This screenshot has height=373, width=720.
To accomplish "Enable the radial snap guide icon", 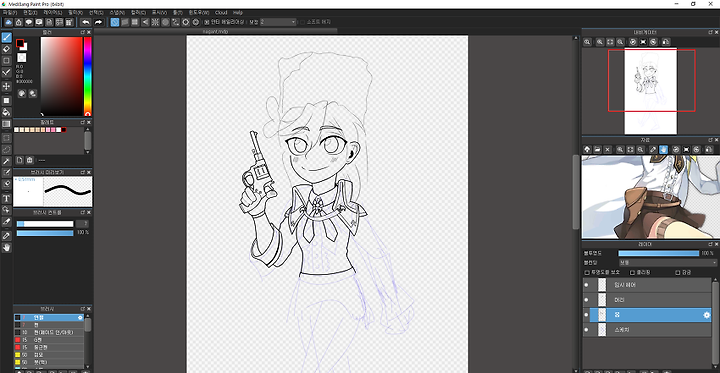I will coord(155,22).
